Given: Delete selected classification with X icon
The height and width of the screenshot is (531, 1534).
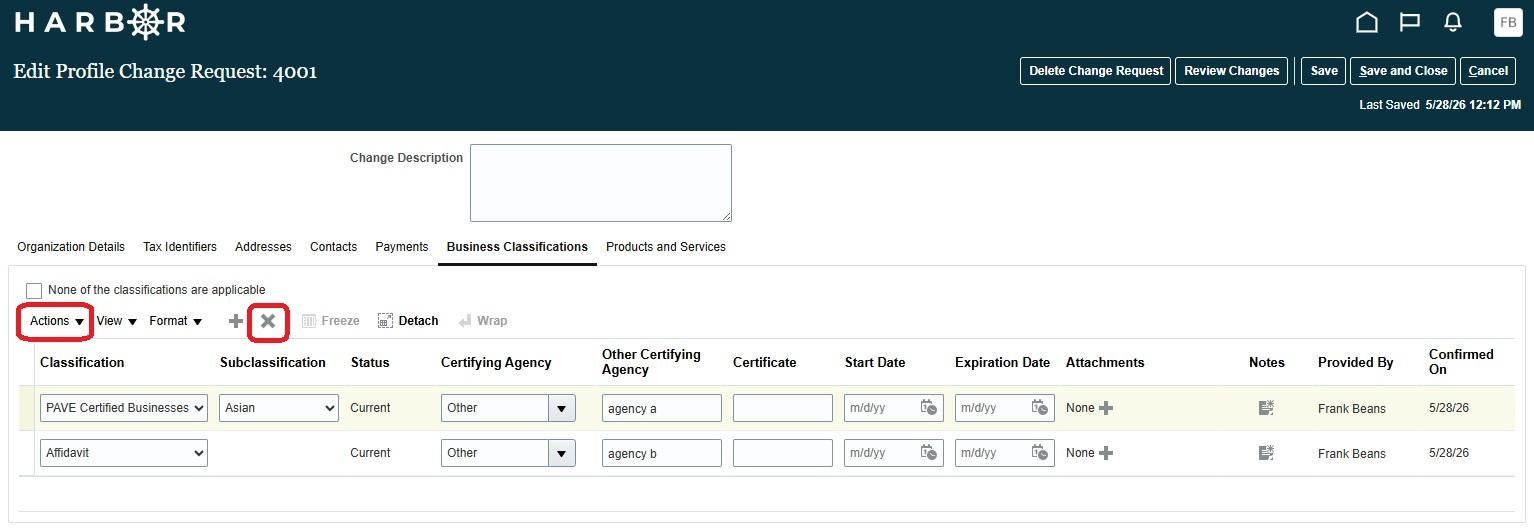Looking at the screenshot, I should pos(268,321).
